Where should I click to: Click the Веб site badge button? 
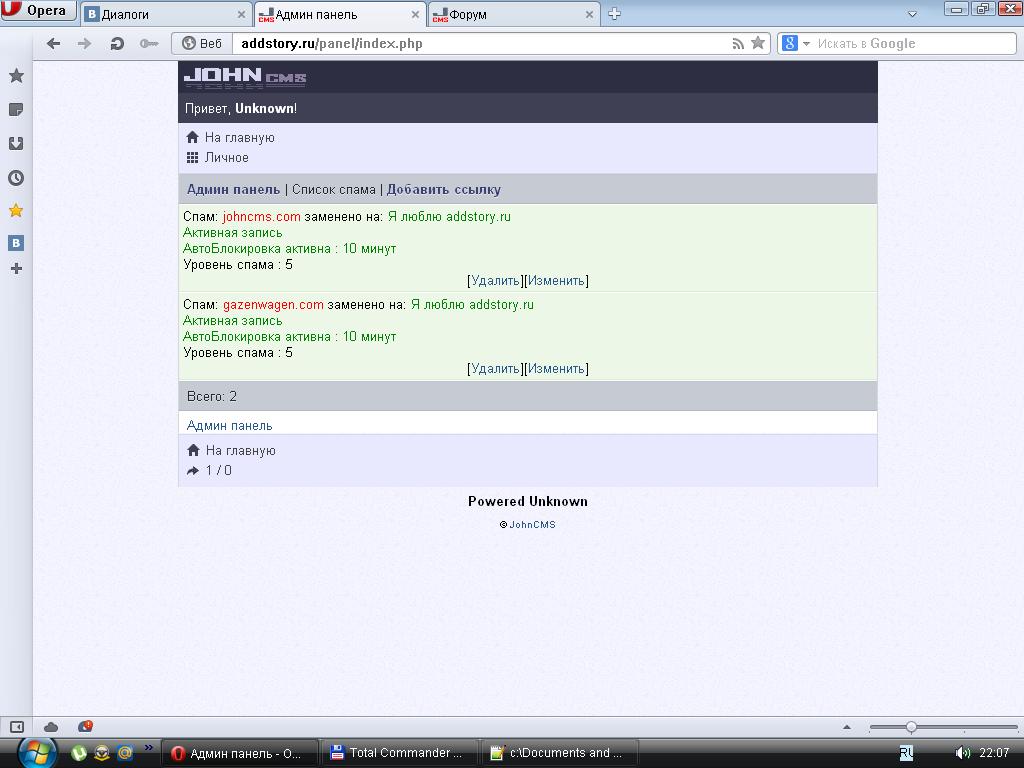(202, 44)
